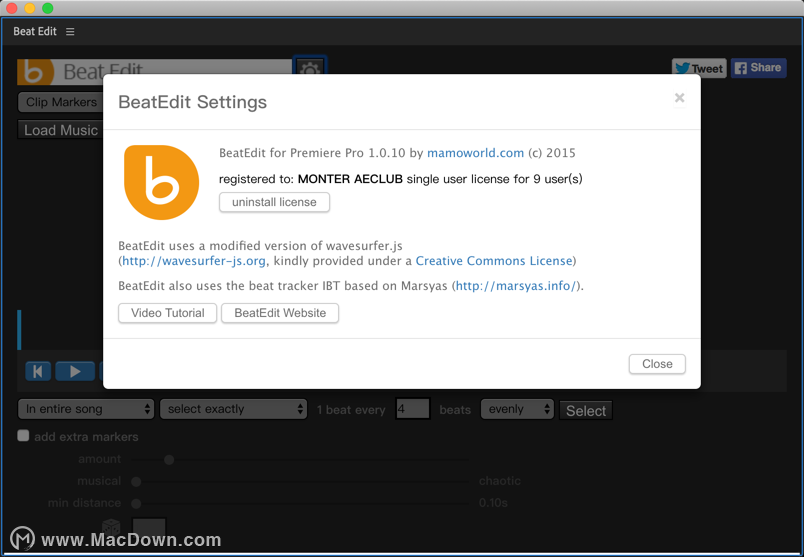Click the red macOS close window button
Screen dimensions: 804x557
click(12, 8)
